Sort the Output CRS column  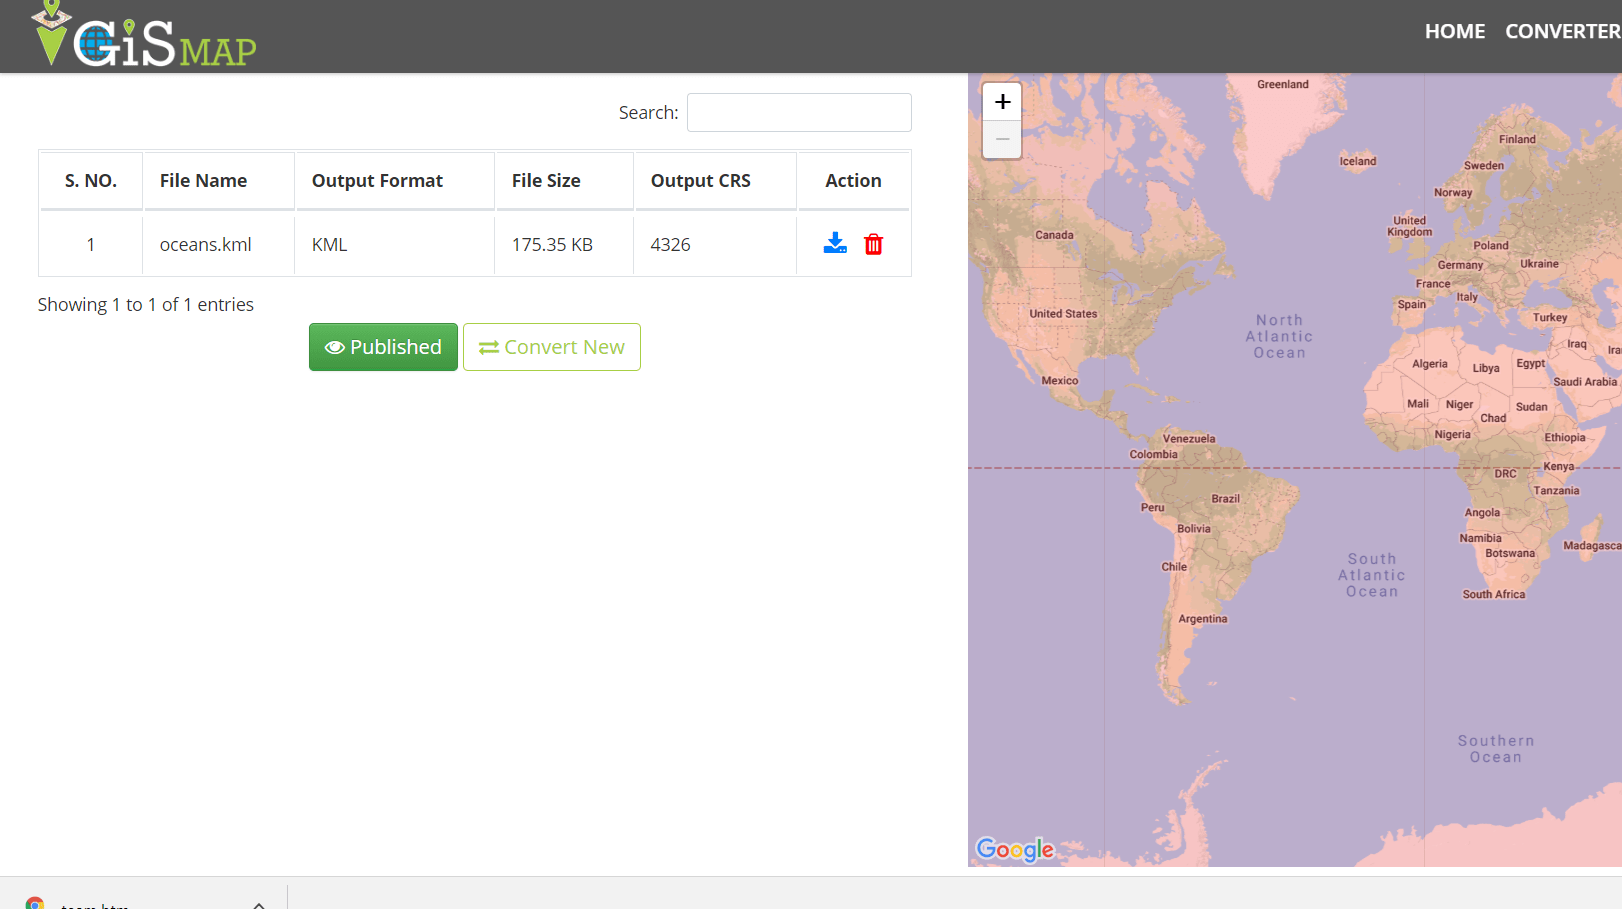click(700, 180)
